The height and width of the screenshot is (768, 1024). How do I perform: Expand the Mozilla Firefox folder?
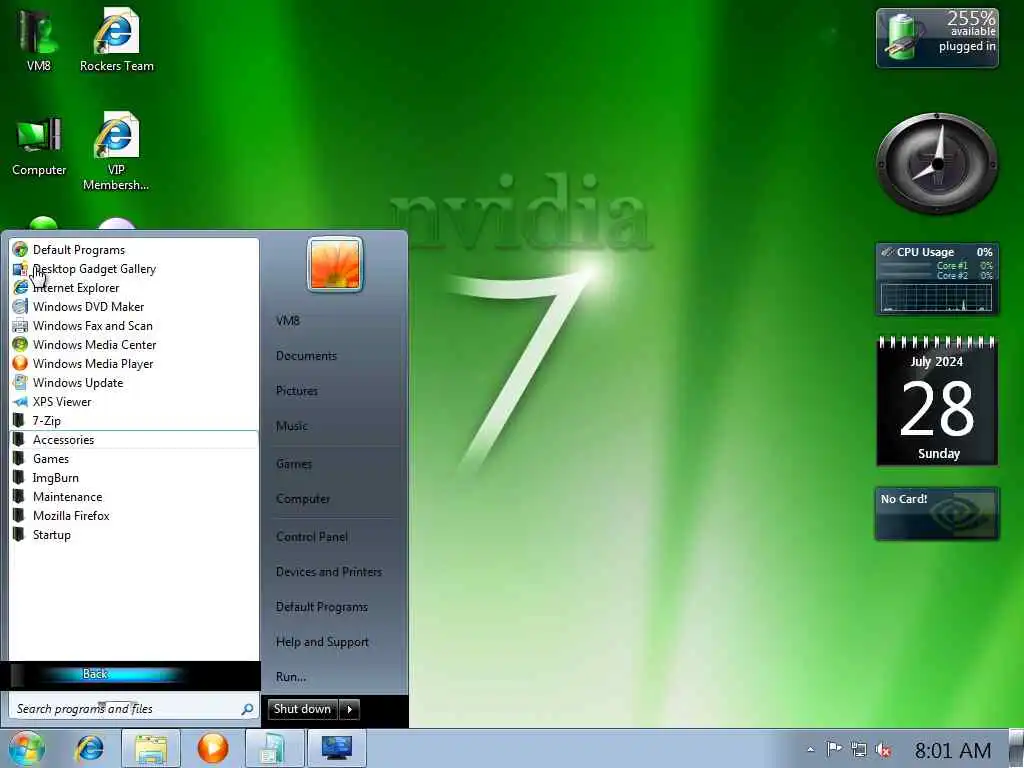pos(134,516)
